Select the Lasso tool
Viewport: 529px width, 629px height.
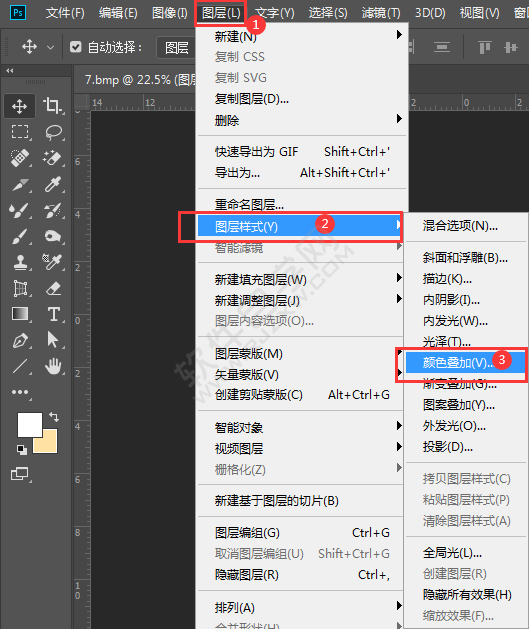(x=53, y=132)
